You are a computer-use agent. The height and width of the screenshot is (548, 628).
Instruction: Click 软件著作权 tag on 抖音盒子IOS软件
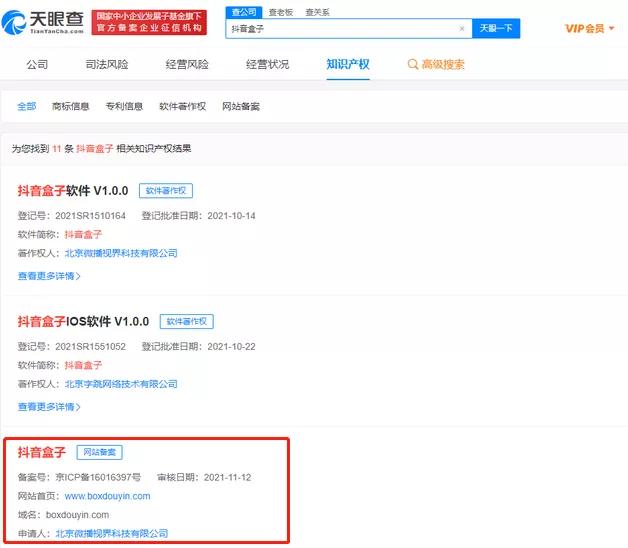pyautogui.click(x=187, y=321)
